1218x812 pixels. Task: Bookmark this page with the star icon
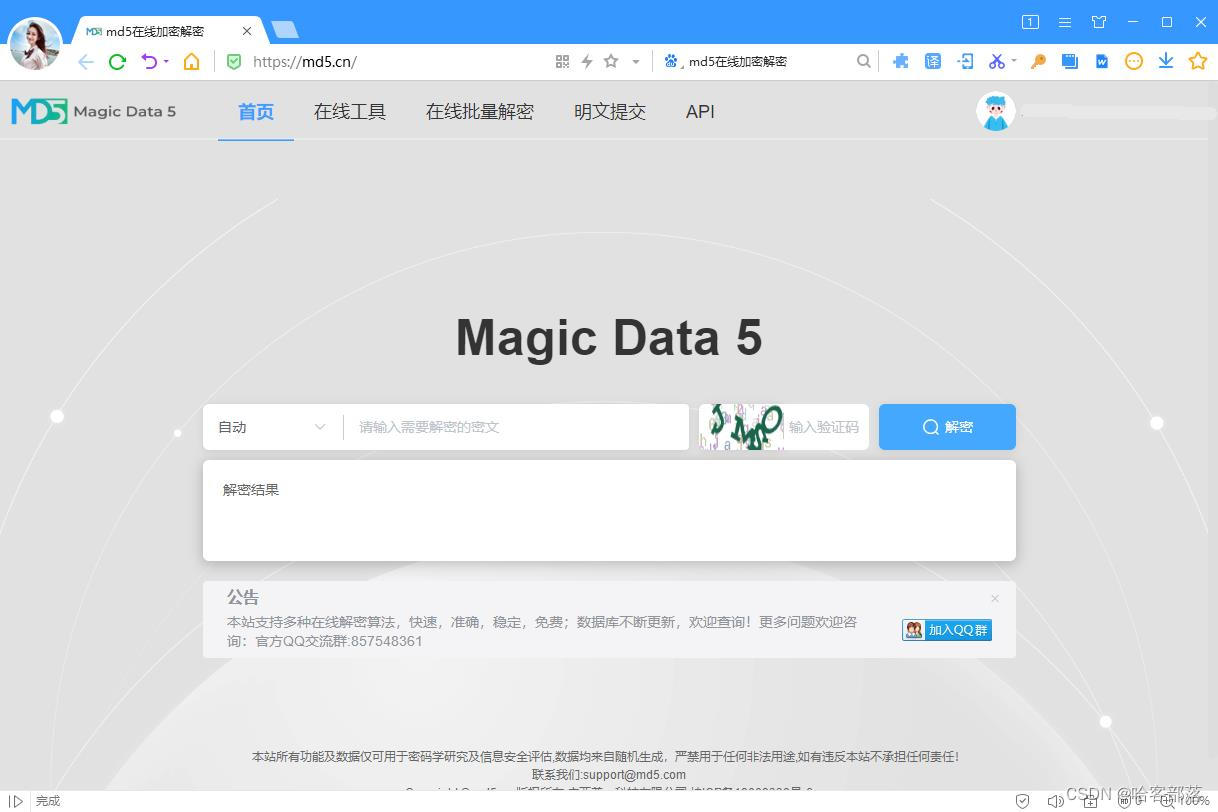tap(611, 62)
